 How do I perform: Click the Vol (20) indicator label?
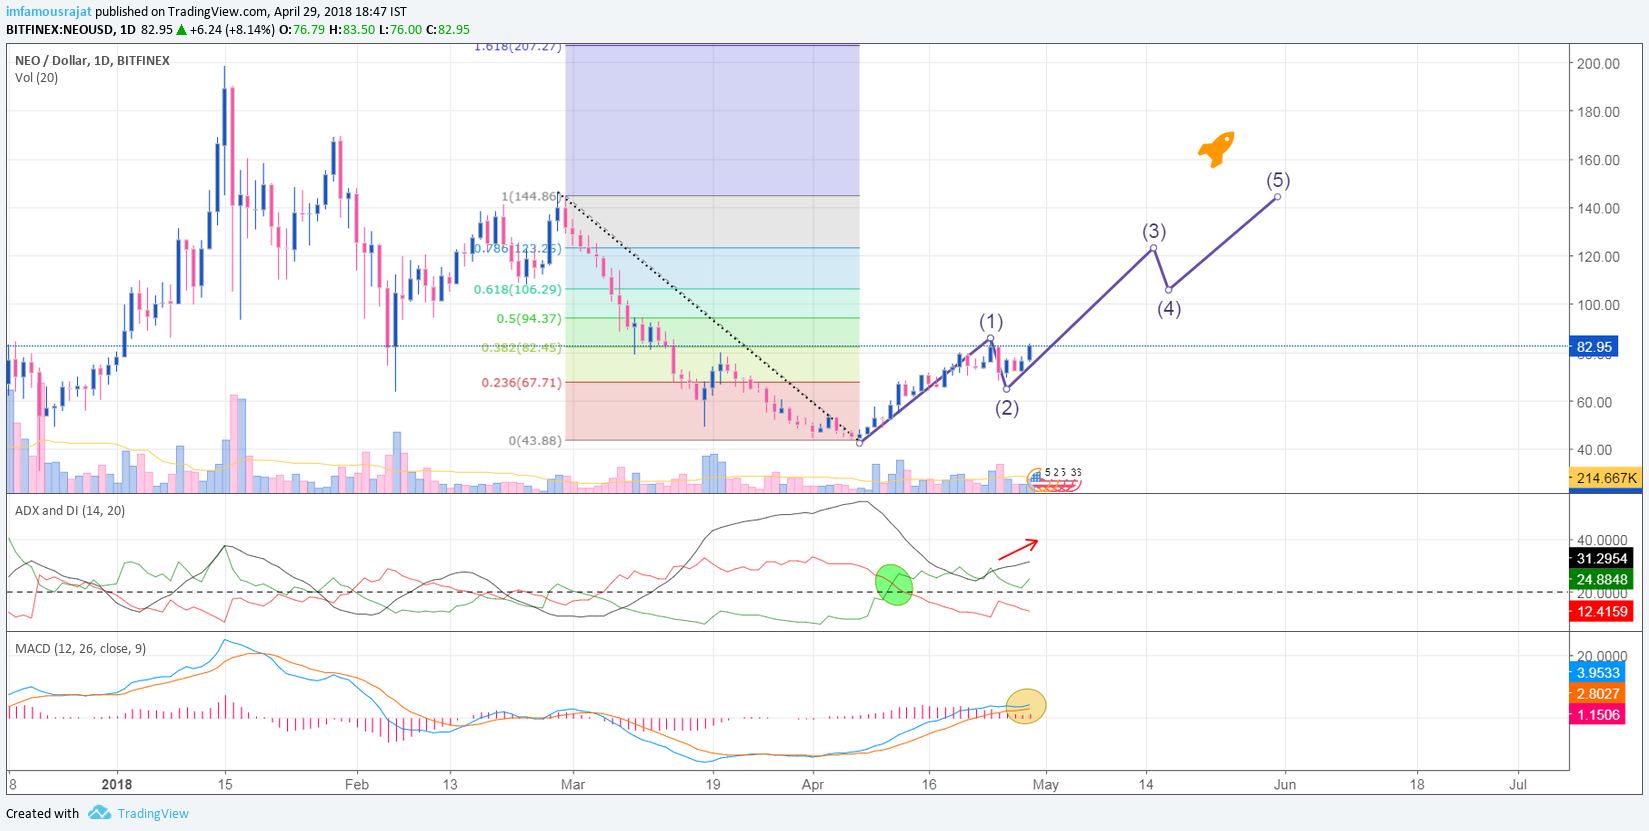coord(36,77)
